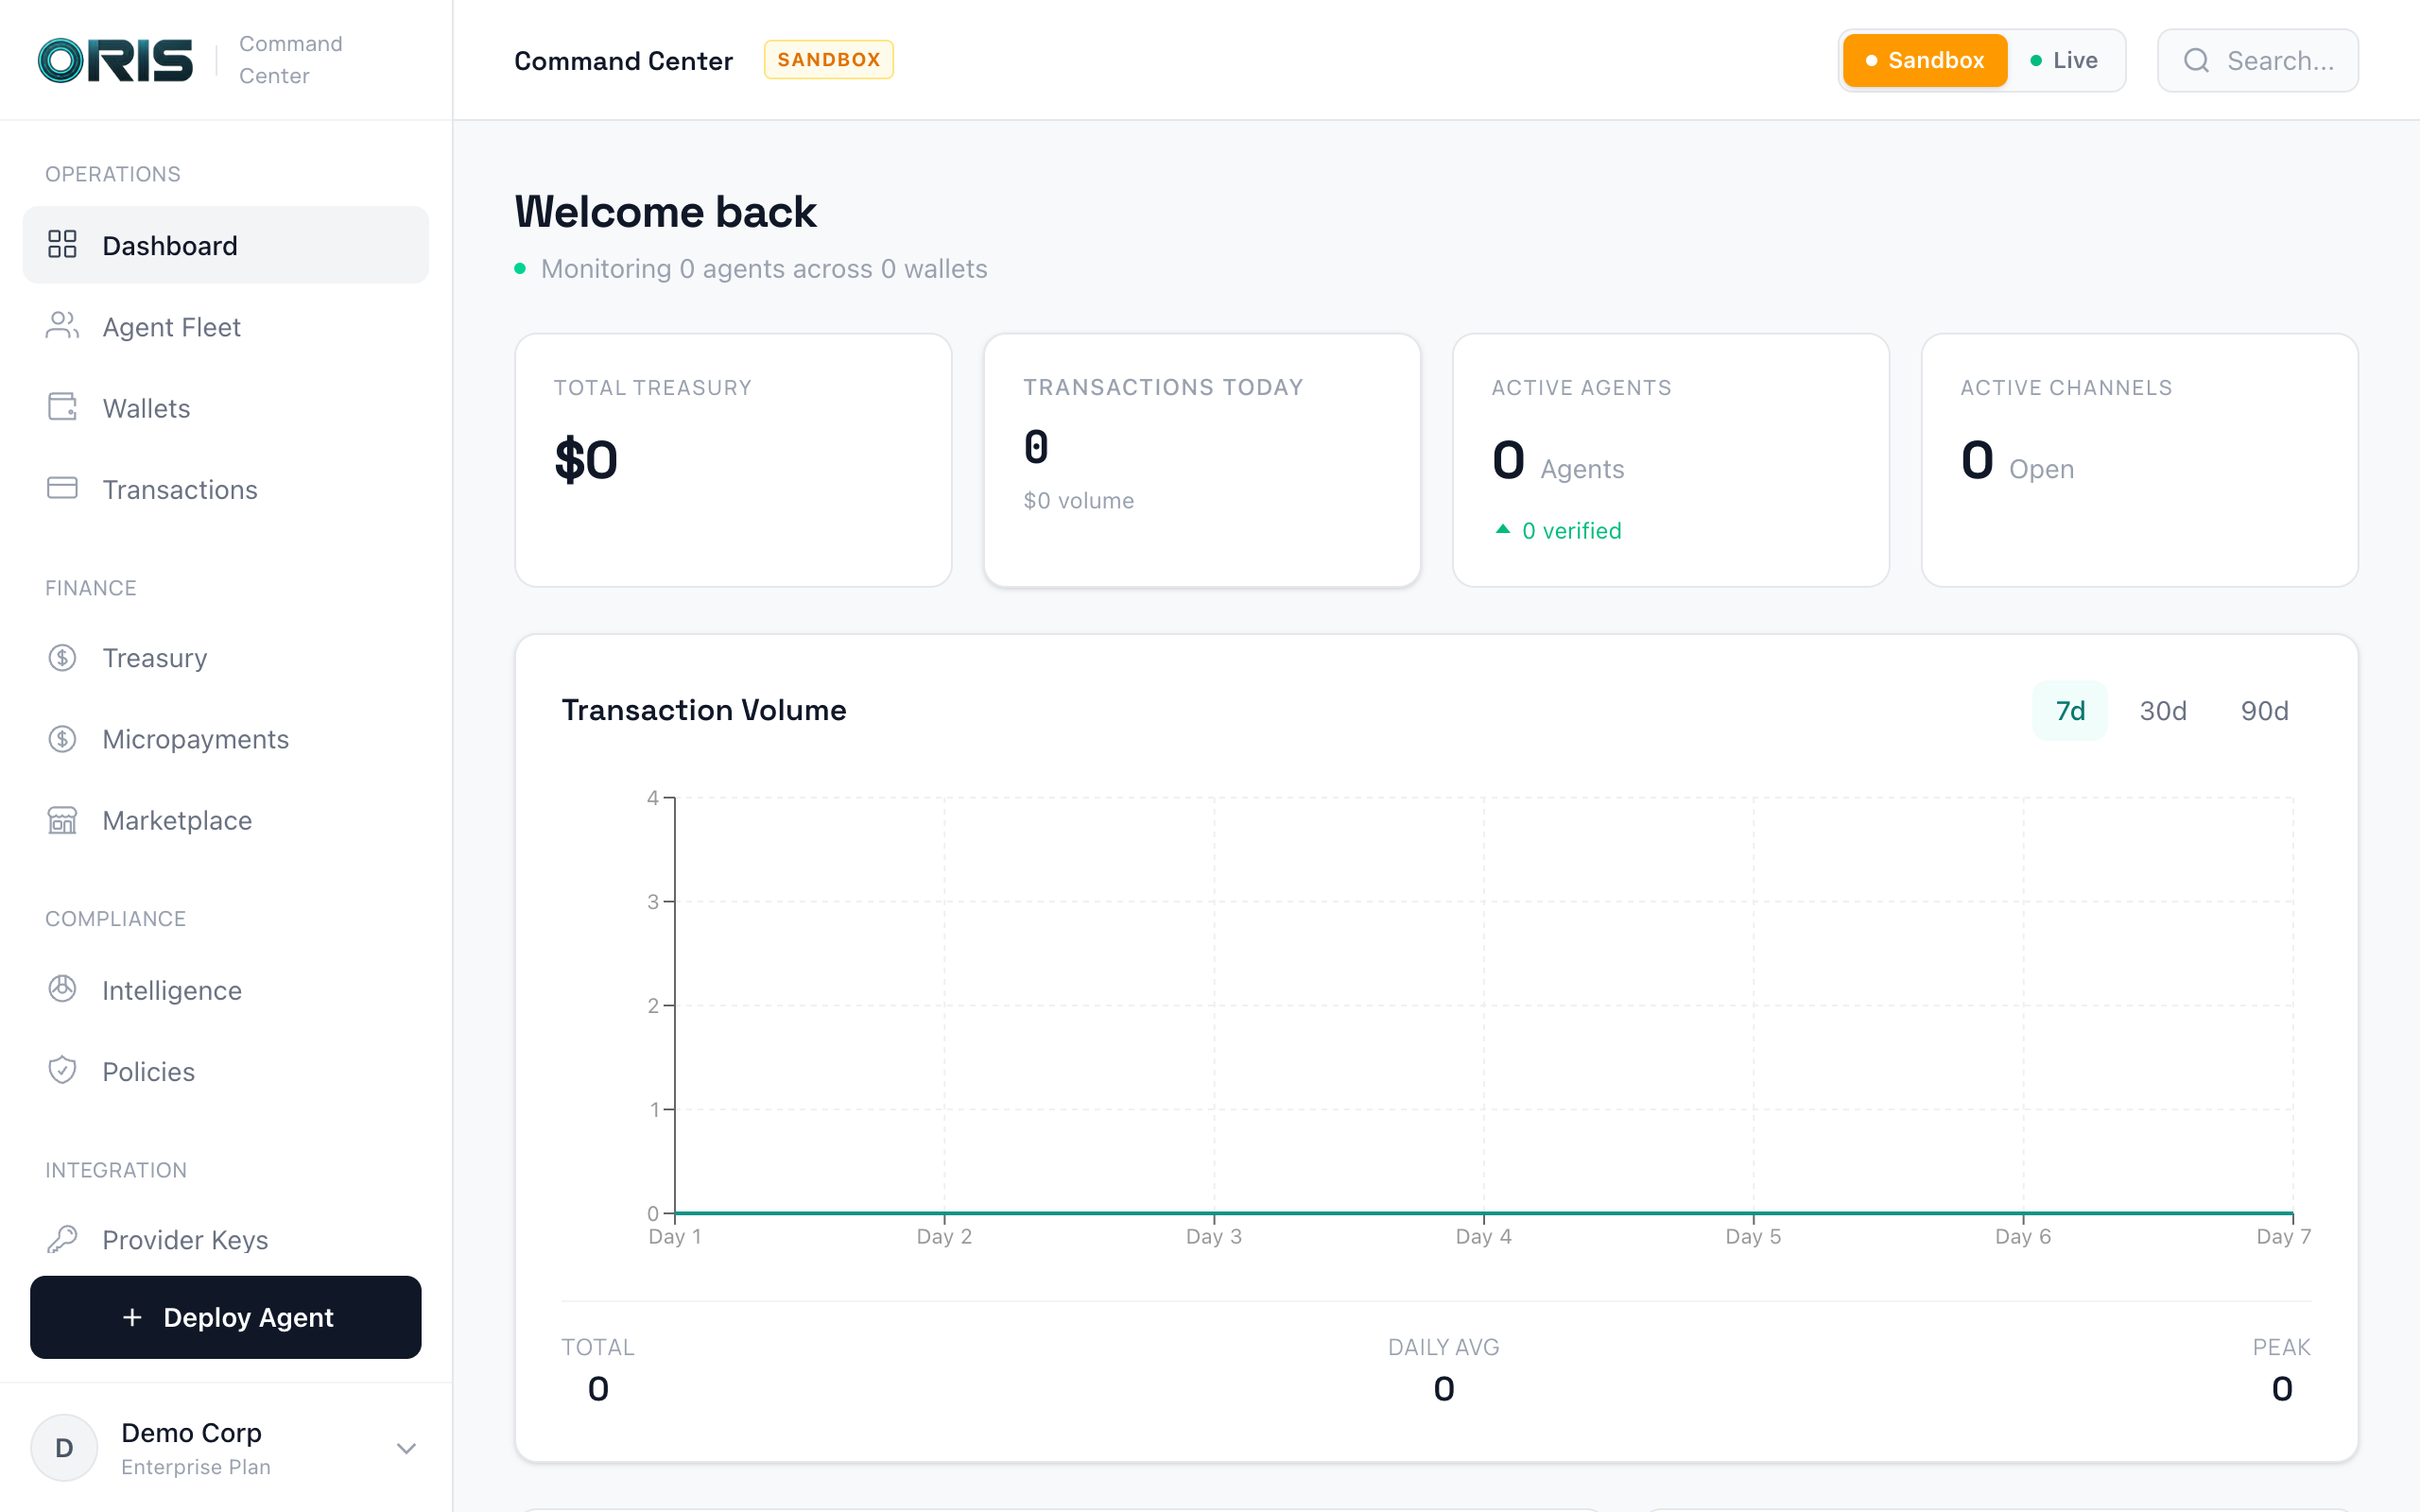Click the Deploy Agent button
This screenshot has width=2420, height=1512.
tap(226, 1317)
